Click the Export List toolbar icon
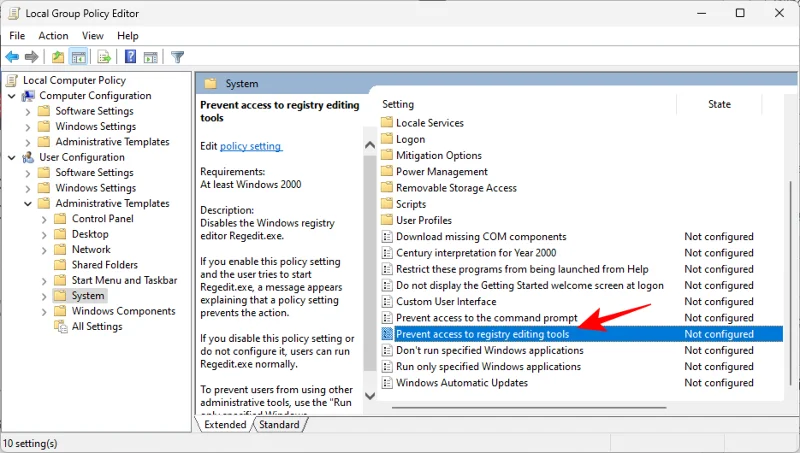Viewport: 800px width, 453px height. (x=104, y=57)
